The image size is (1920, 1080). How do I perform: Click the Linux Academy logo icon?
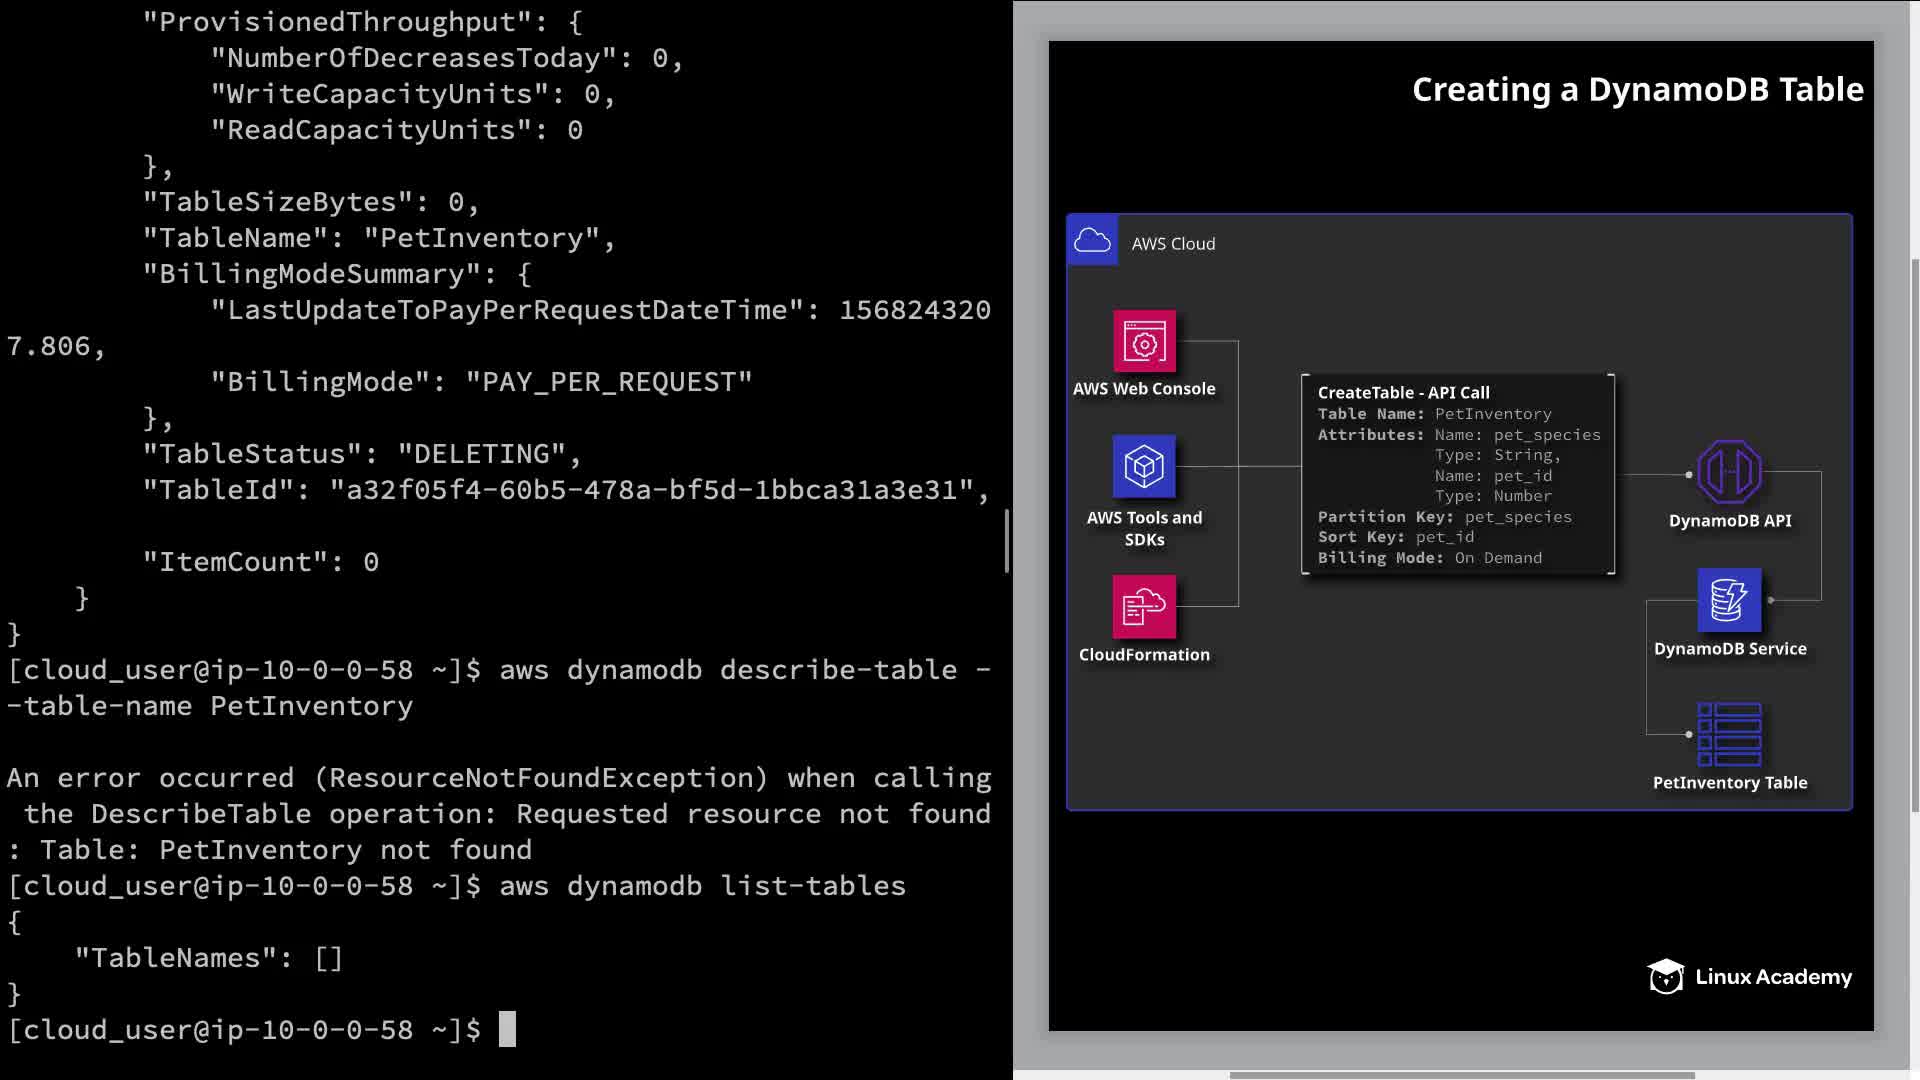coord(1666,977)
